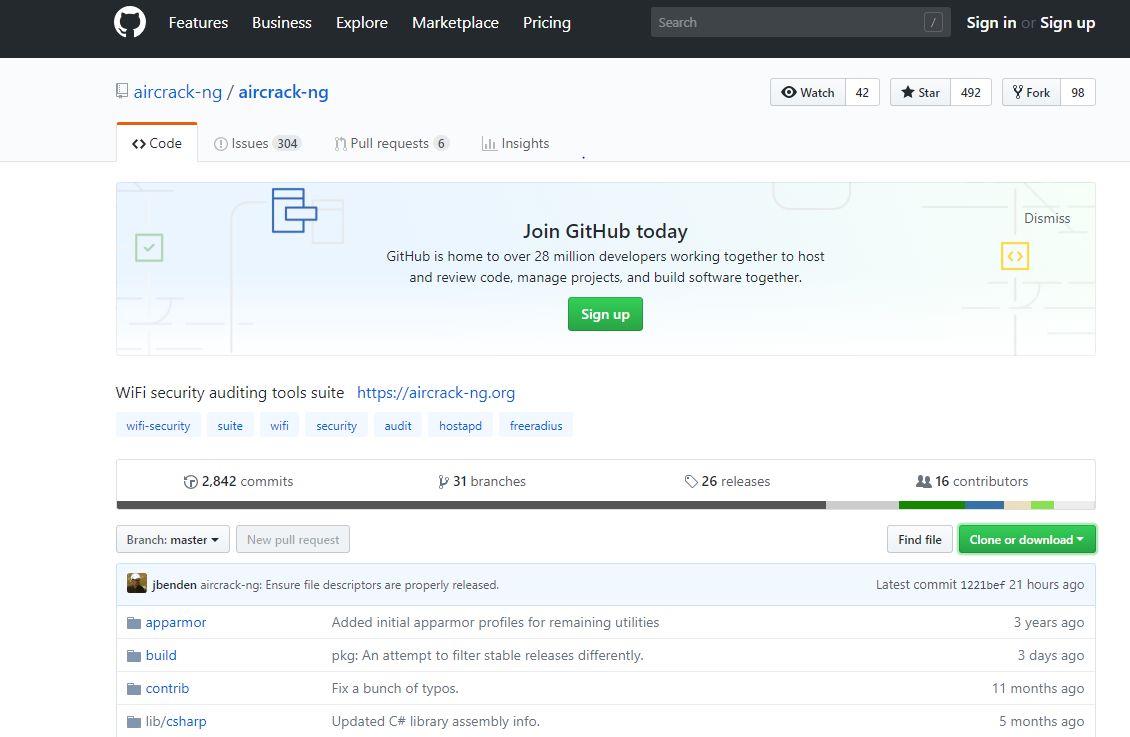Click the wifi topic tag
This screenshot has width=1130, height=737.
pos(280,426)
